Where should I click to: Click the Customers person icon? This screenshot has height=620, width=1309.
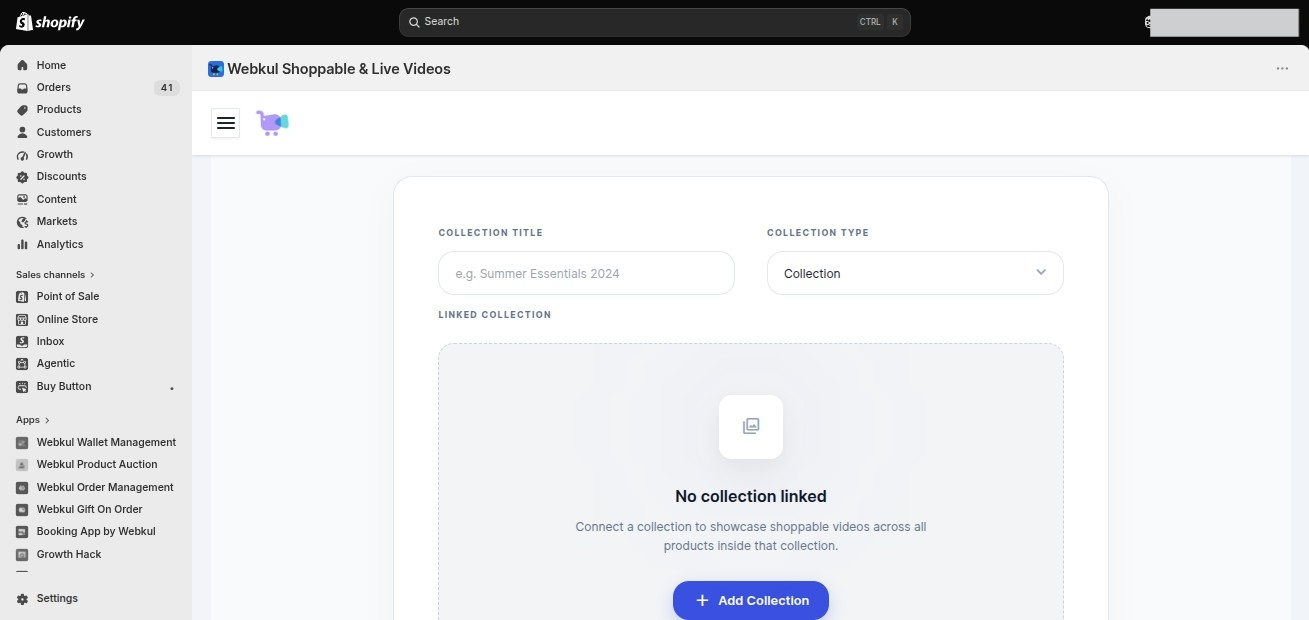click(22, 132)
